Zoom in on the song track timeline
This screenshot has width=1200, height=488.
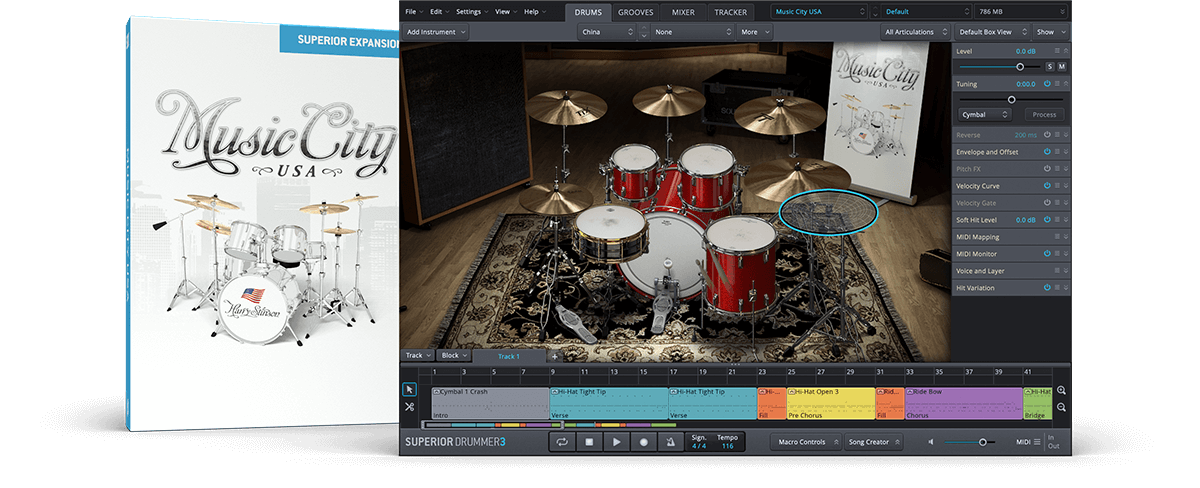click(x=1061, y=390)
